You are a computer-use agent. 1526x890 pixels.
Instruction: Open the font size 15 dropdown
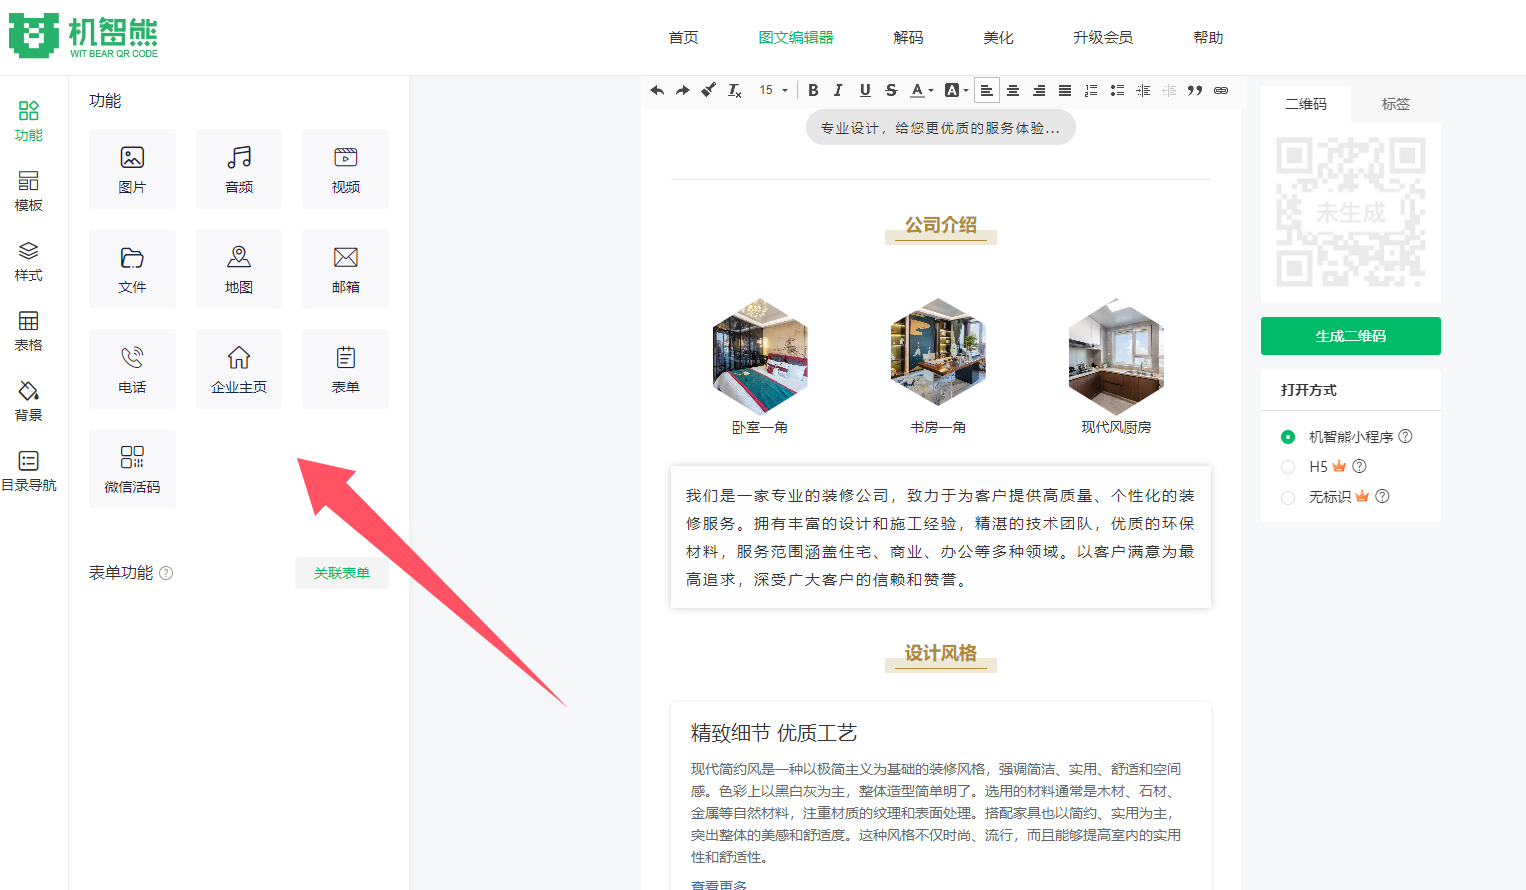773,90
